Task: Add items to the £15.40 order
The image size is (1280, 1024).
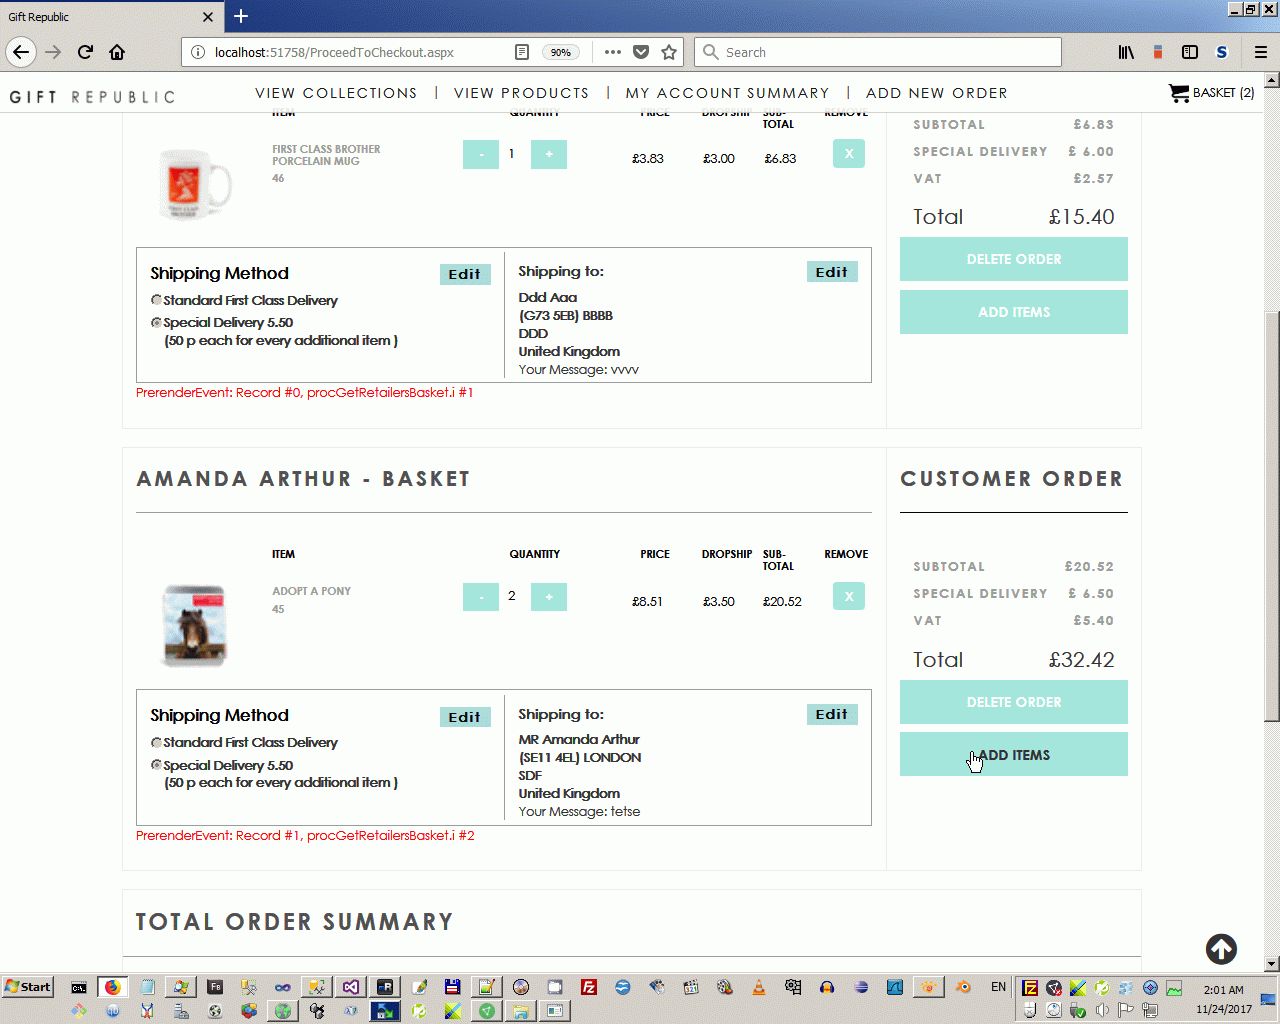Action: [x=1014, y=312]
